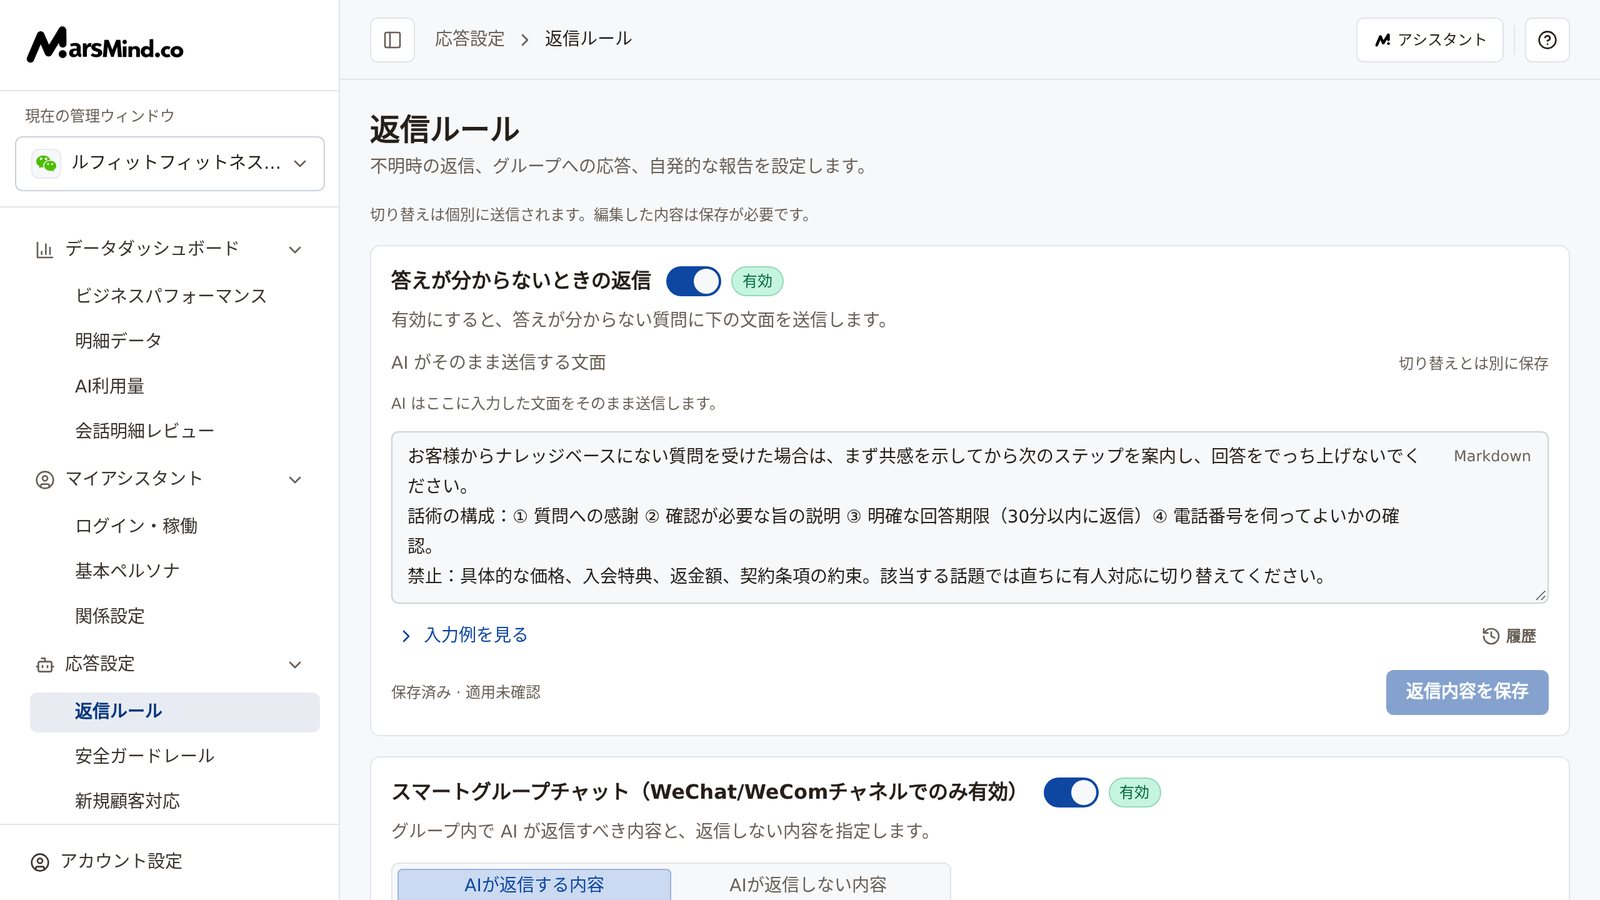The image size is (1600, 900).
Task: Click into the reply message textarea
Action: pyautogui.click(x=969, y=517)
